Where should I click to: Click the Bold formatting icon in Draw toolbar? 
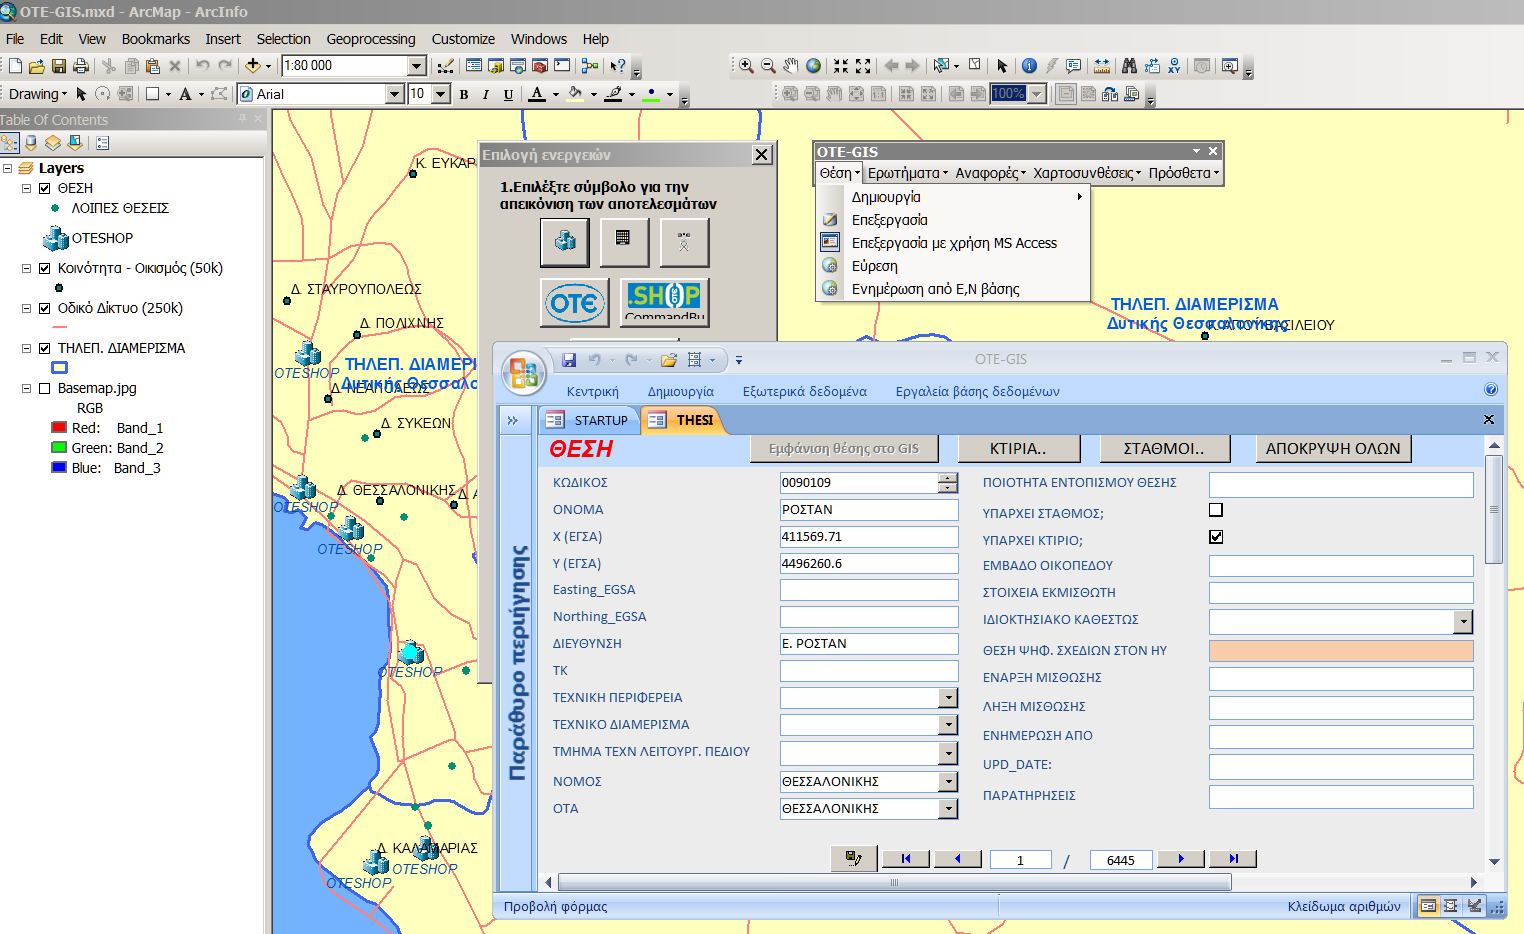[464, 94]
